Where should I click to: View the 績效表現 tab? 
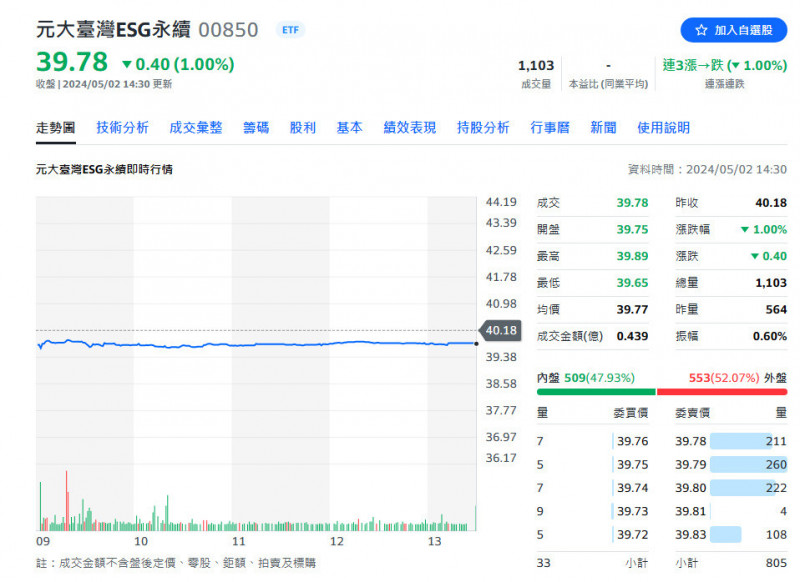click(410, 128)
